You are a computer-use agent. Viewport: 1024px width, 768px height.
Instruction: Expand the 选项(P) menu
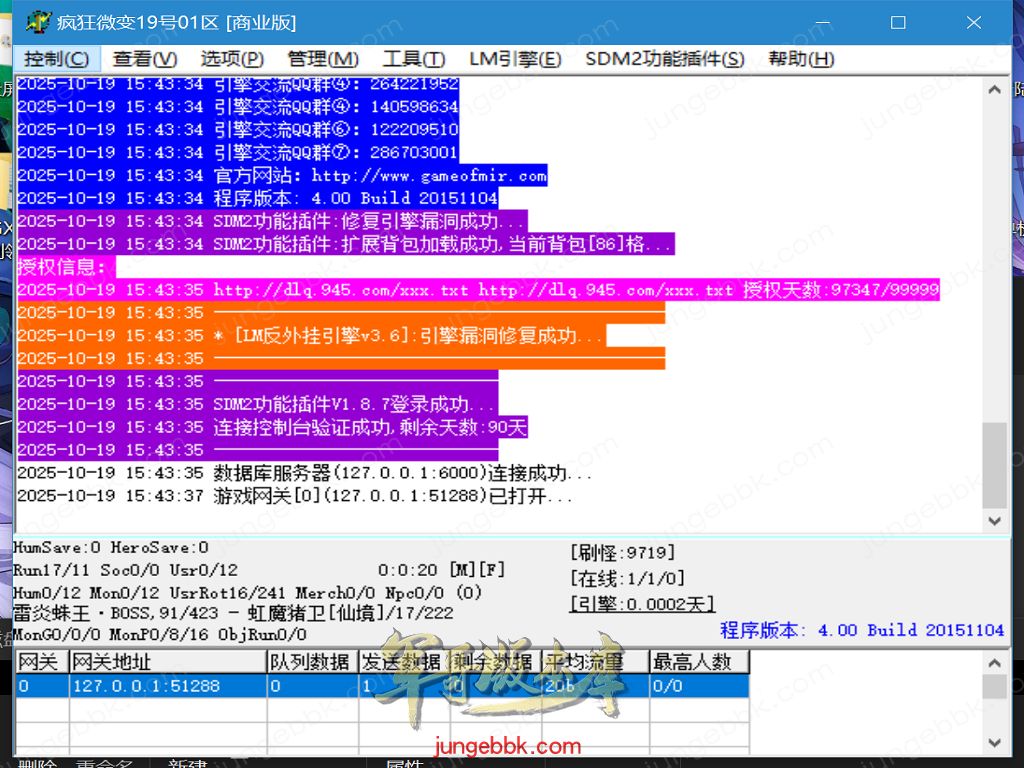[232, 59]
